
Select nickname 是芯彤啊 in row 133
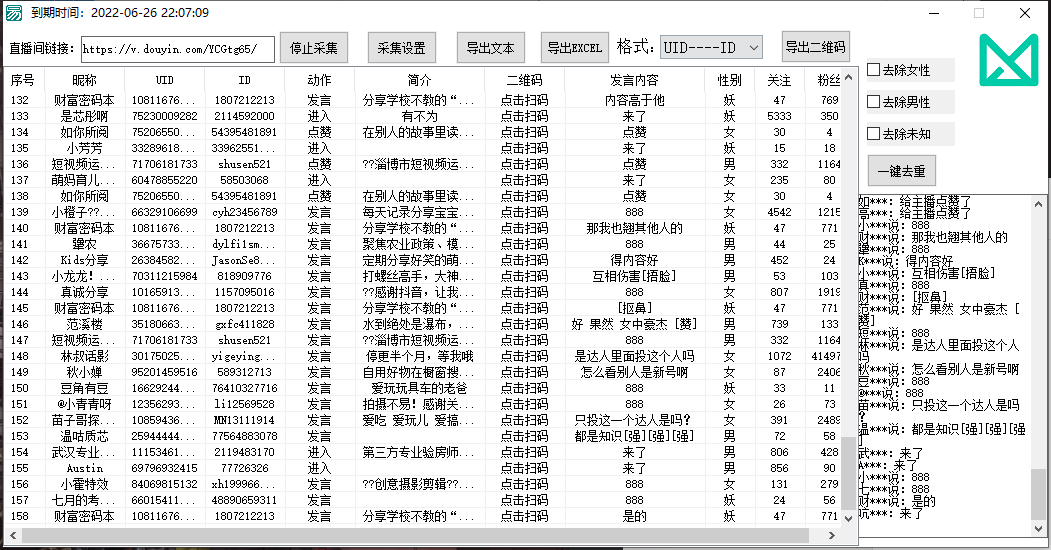click(x=84, y=116)
